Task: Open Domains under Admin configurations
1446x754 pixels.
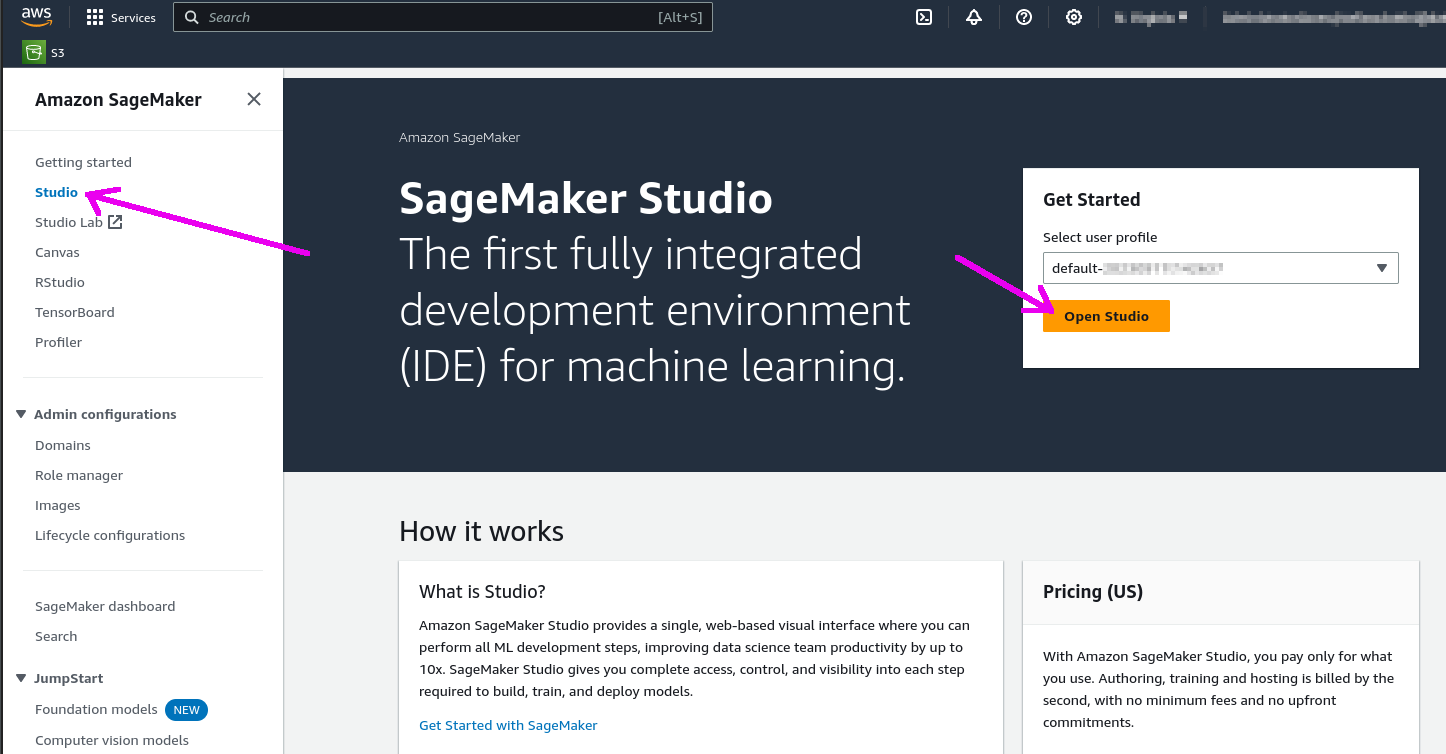Action: [63, 445]
